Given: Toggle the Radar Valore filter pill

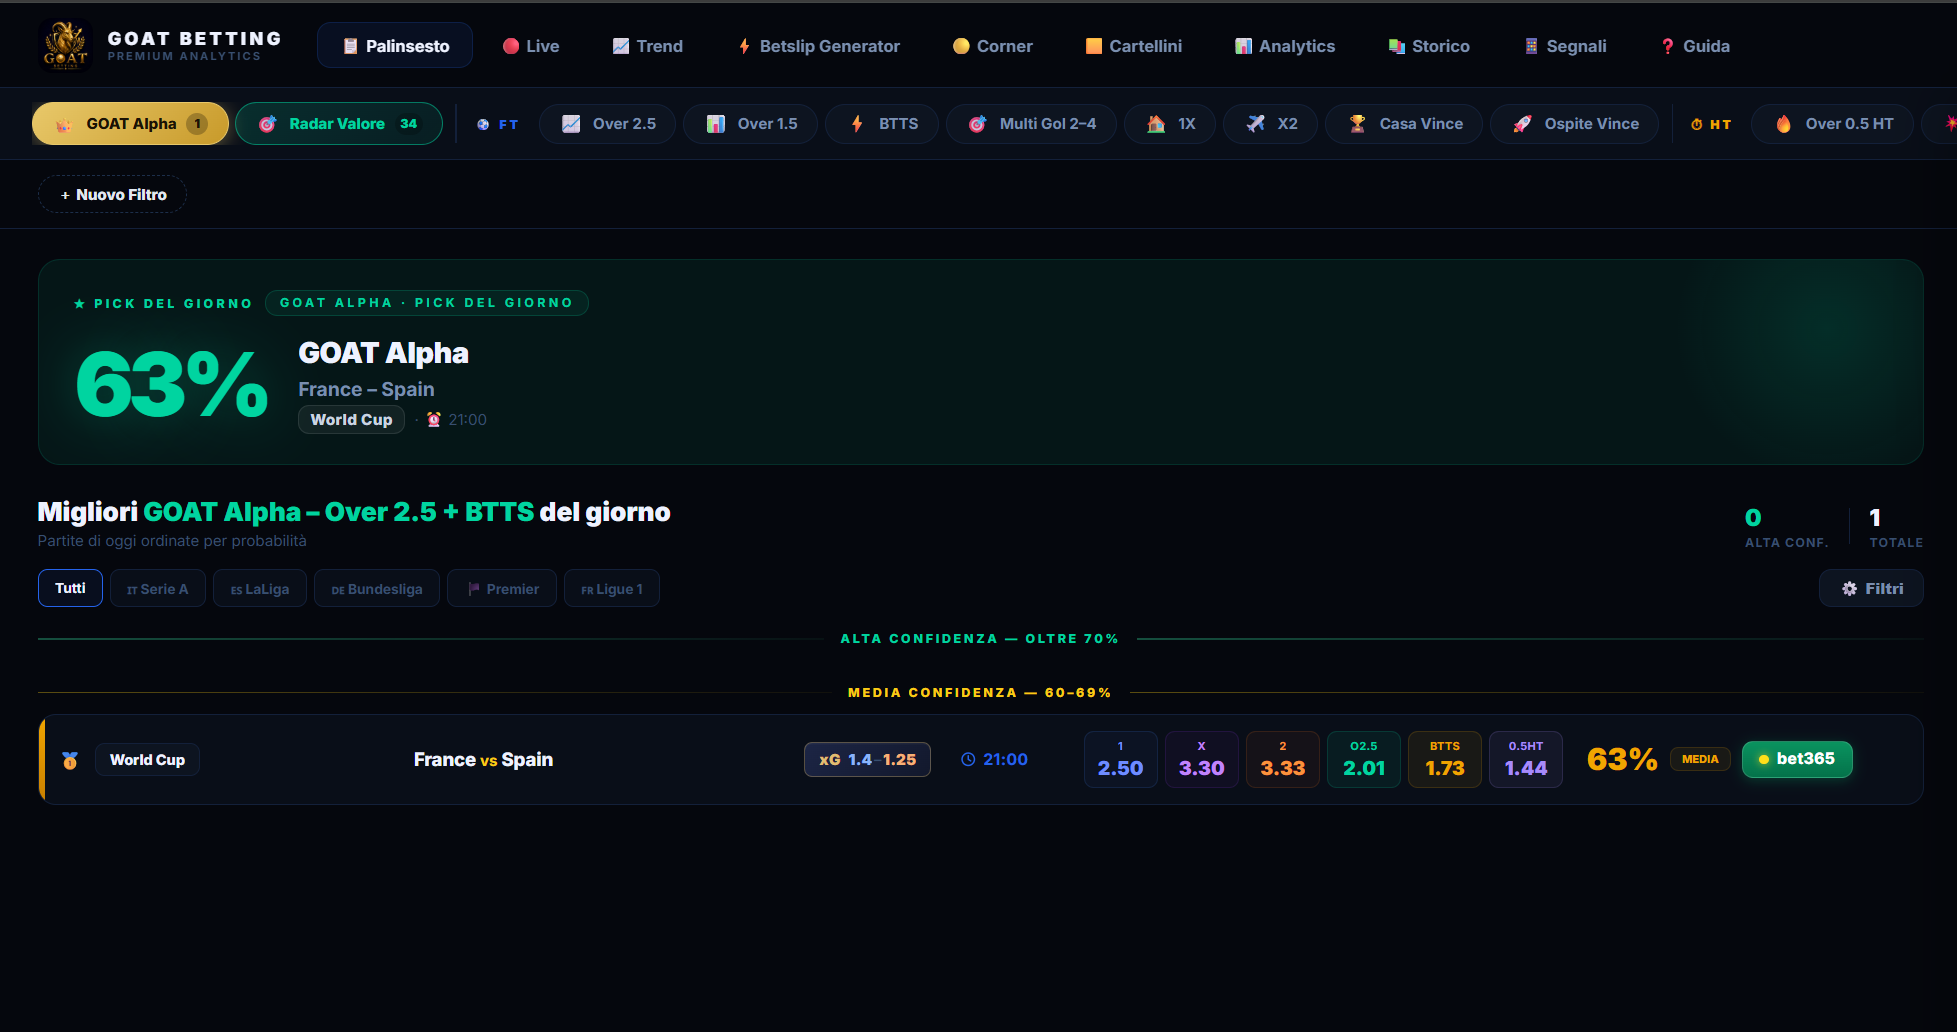Looking at the screenshot, I should tap(339, 124).
